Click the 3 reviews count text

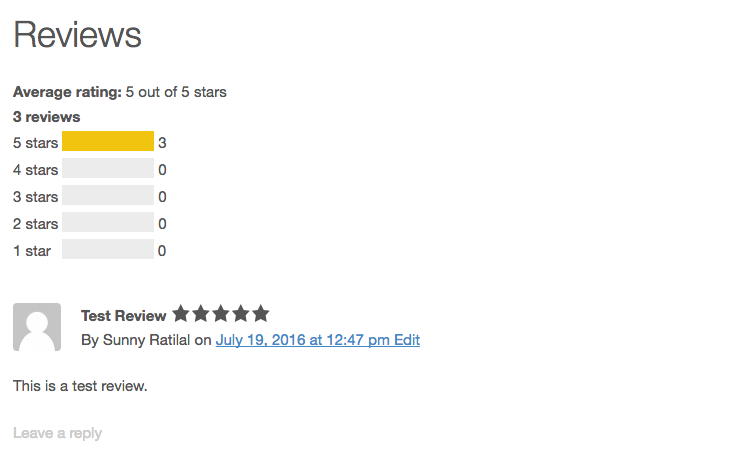tap(46, 117)
